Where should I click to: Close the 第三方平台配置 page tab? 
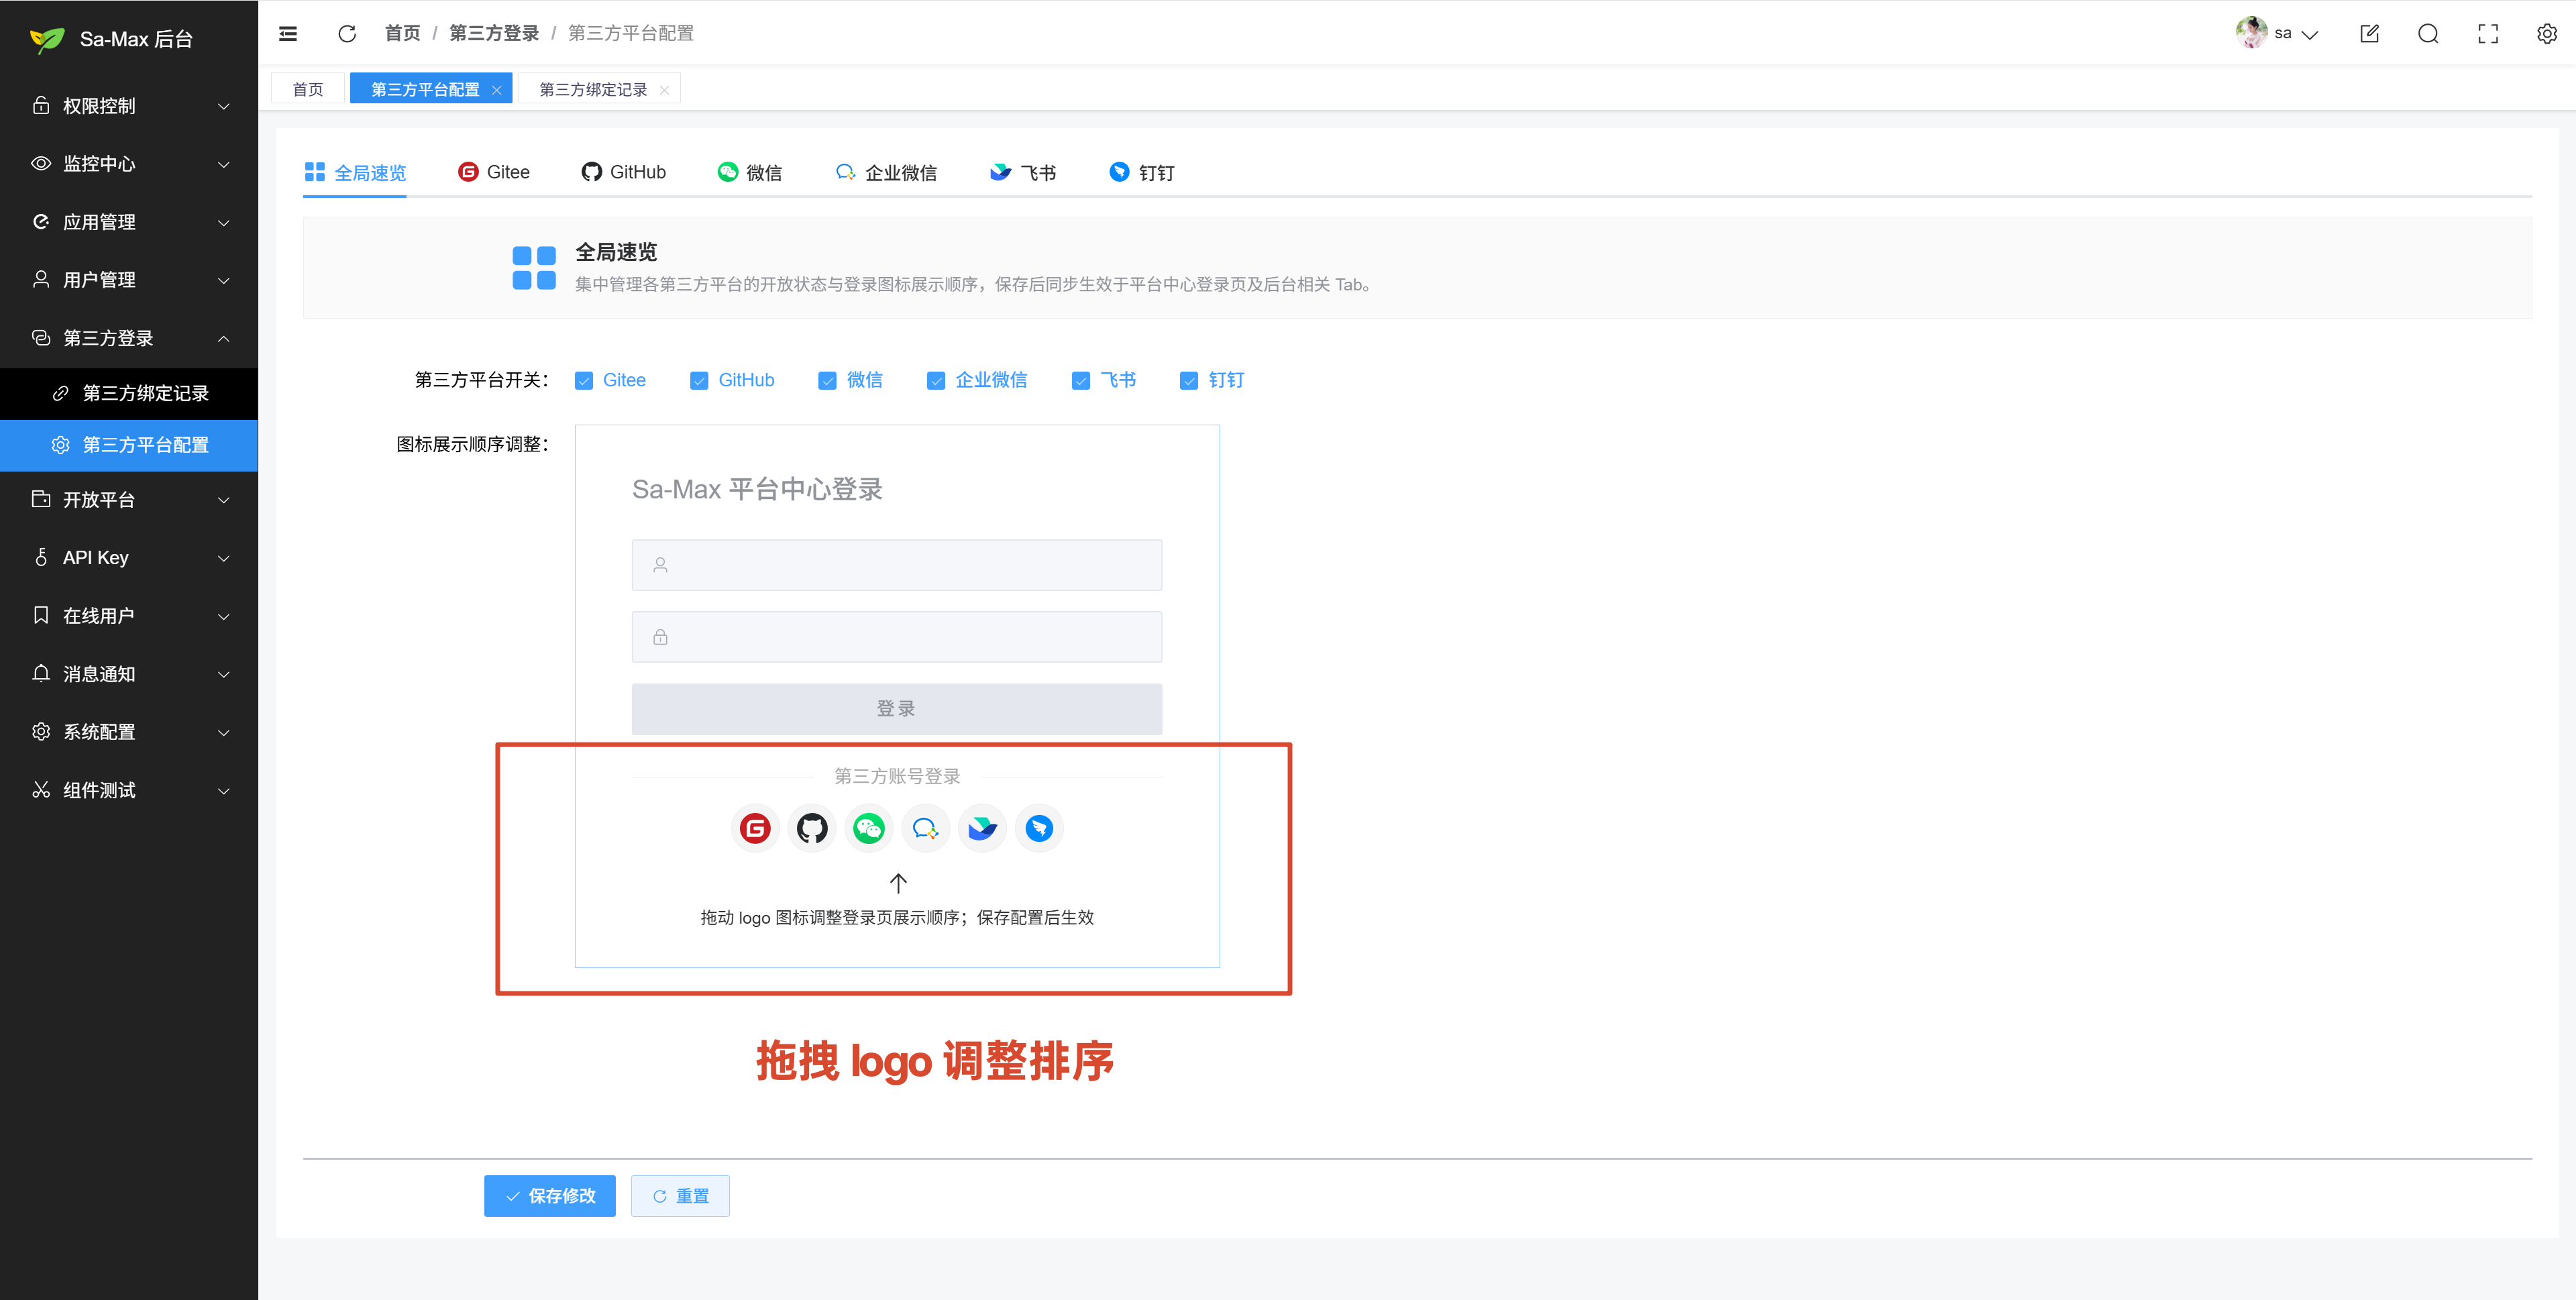click(x=497, y=90)
